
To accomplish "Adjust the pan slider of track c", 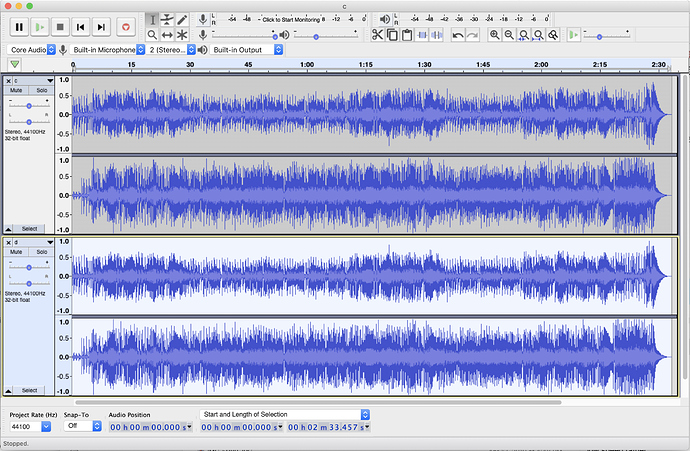I will [29, 121].
